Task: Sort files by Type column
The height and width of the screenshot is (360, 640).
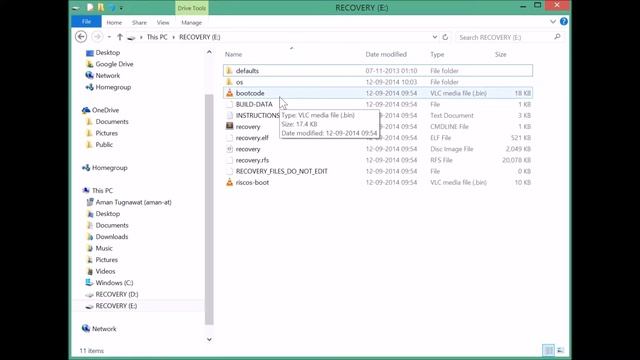Action: pyautogui.click(x=437, y=54)
